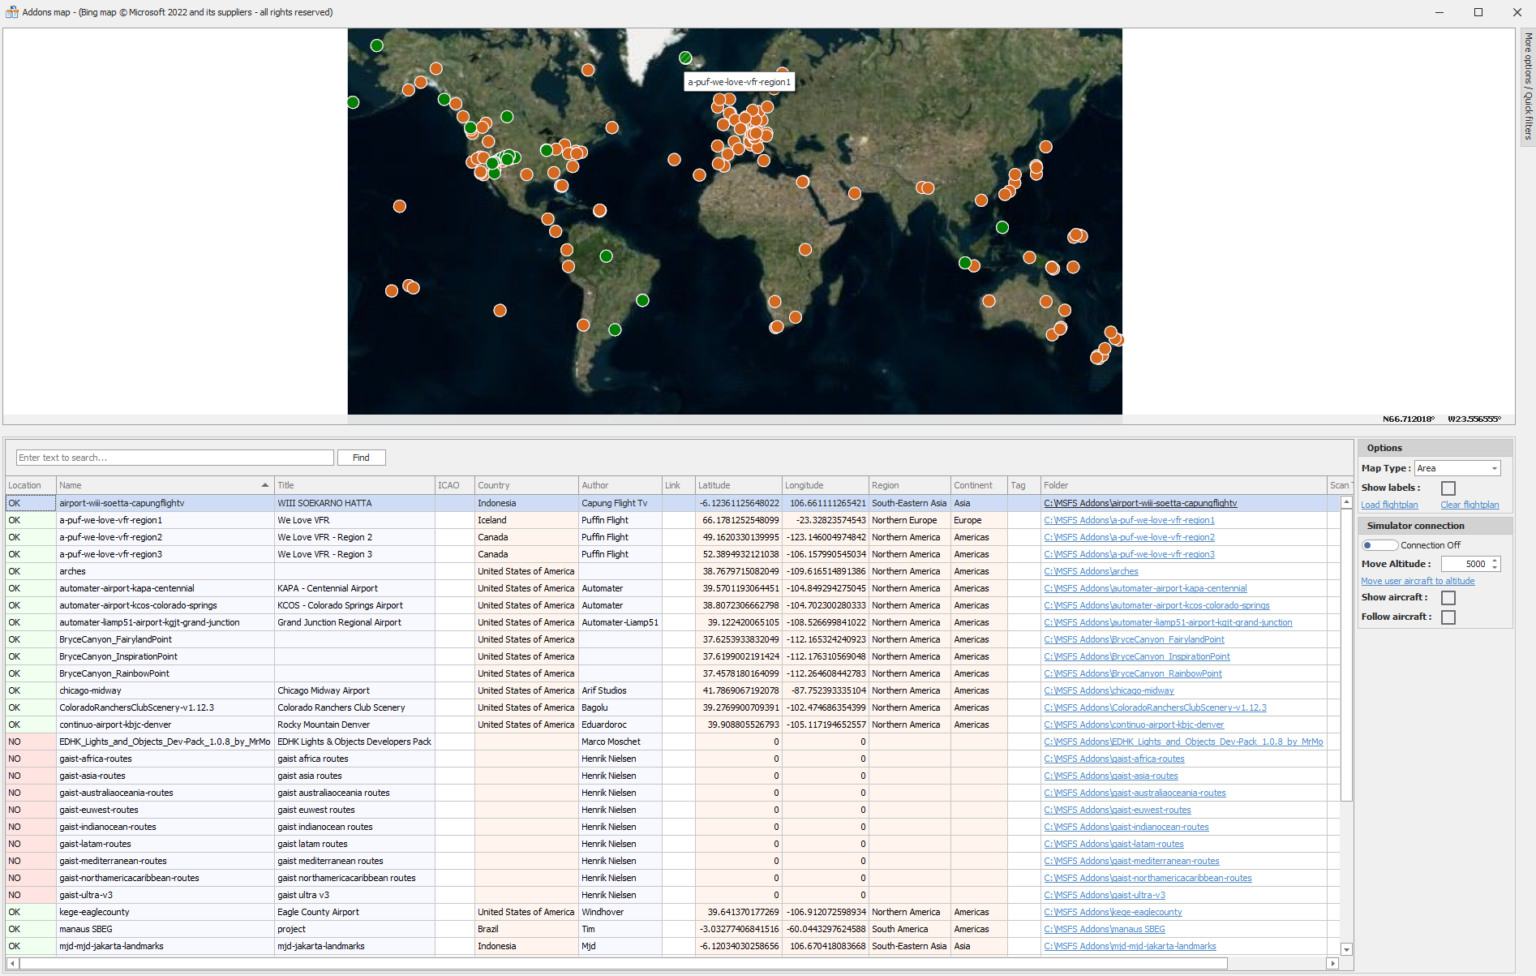Open the folder link for C:\MSFS Addons\arches
The height and width of the screenshot is (976, 1536).
pos(1090,571)
